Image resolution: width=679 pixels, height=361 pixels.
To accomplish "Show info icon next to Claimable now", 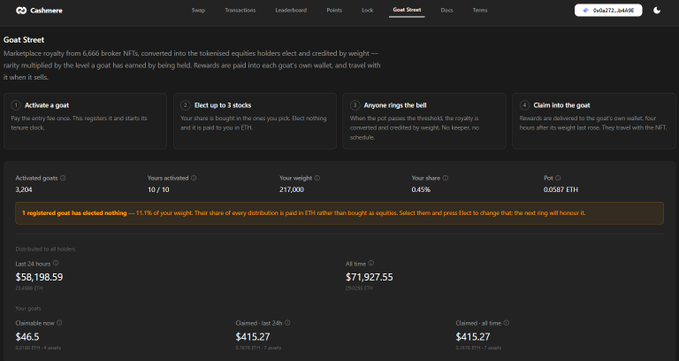I will pyautogui.click(x=59, y=323).
